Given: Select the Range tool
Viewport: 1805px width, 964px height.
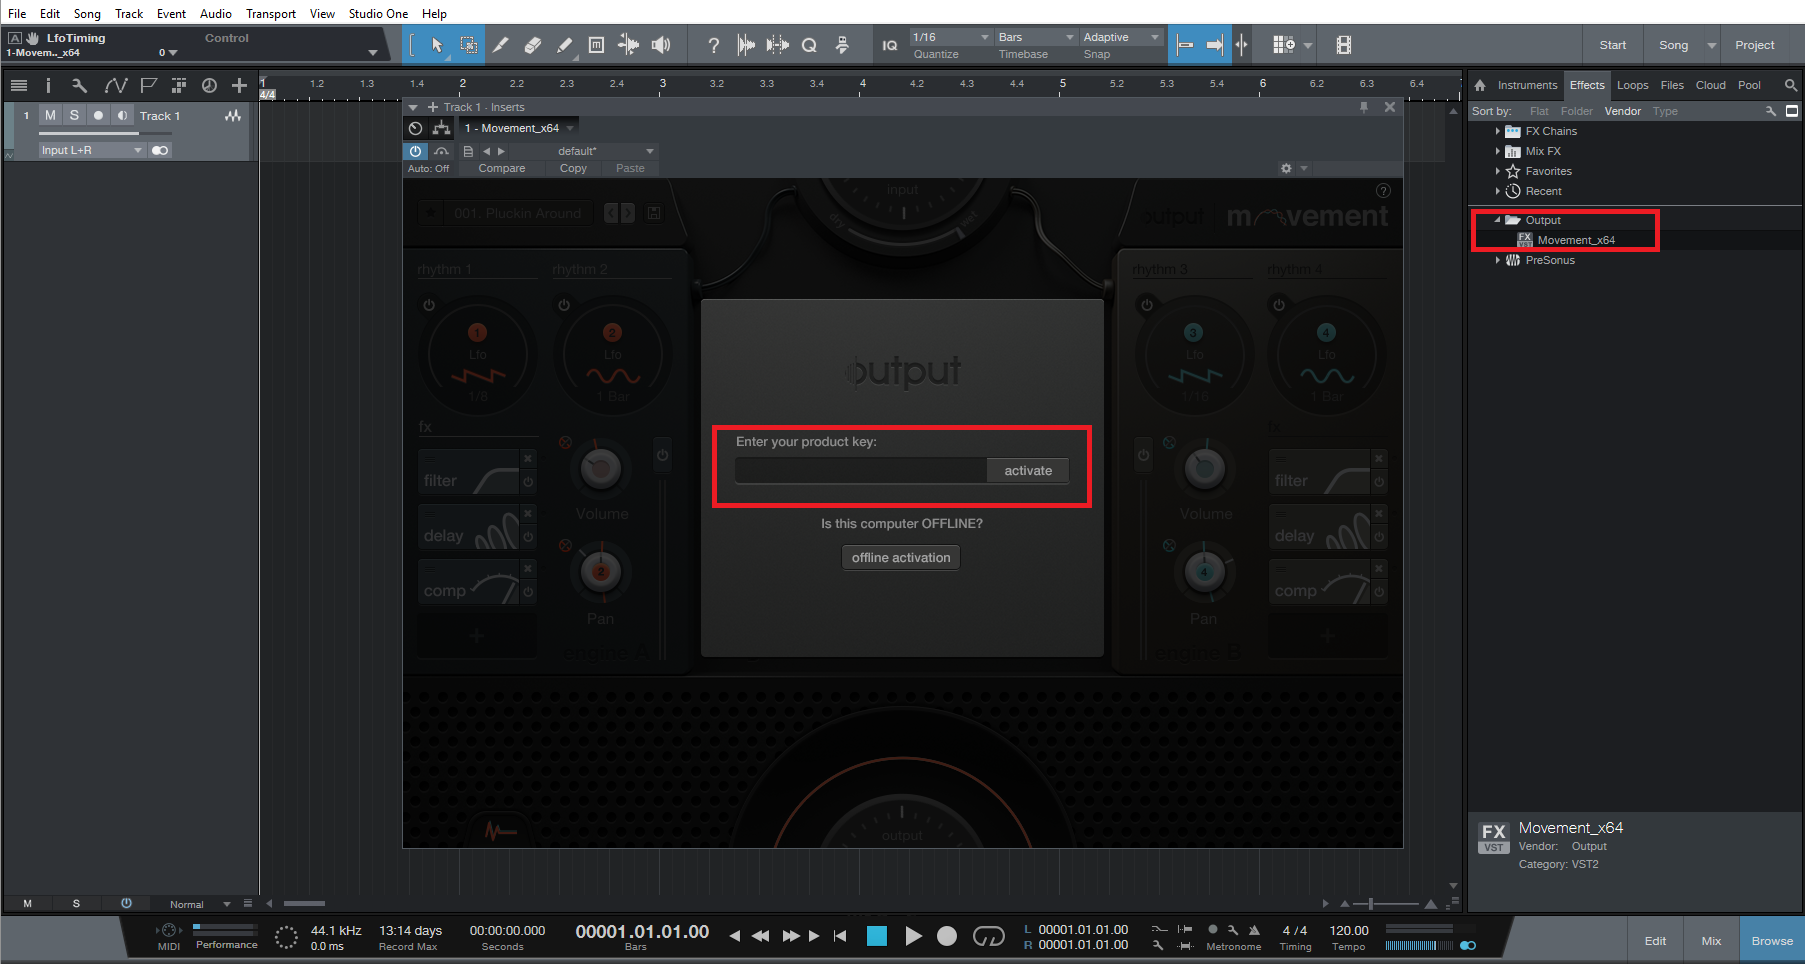Looking at the screenshot, I should [468, 45].
